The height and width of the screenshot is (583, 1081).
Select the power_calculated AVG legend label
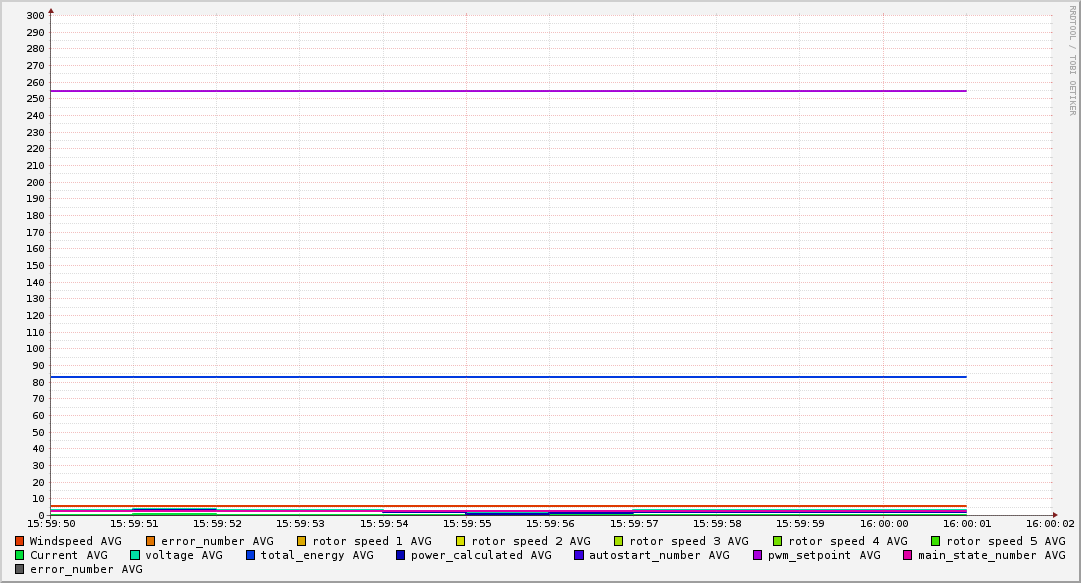(481, 555)
